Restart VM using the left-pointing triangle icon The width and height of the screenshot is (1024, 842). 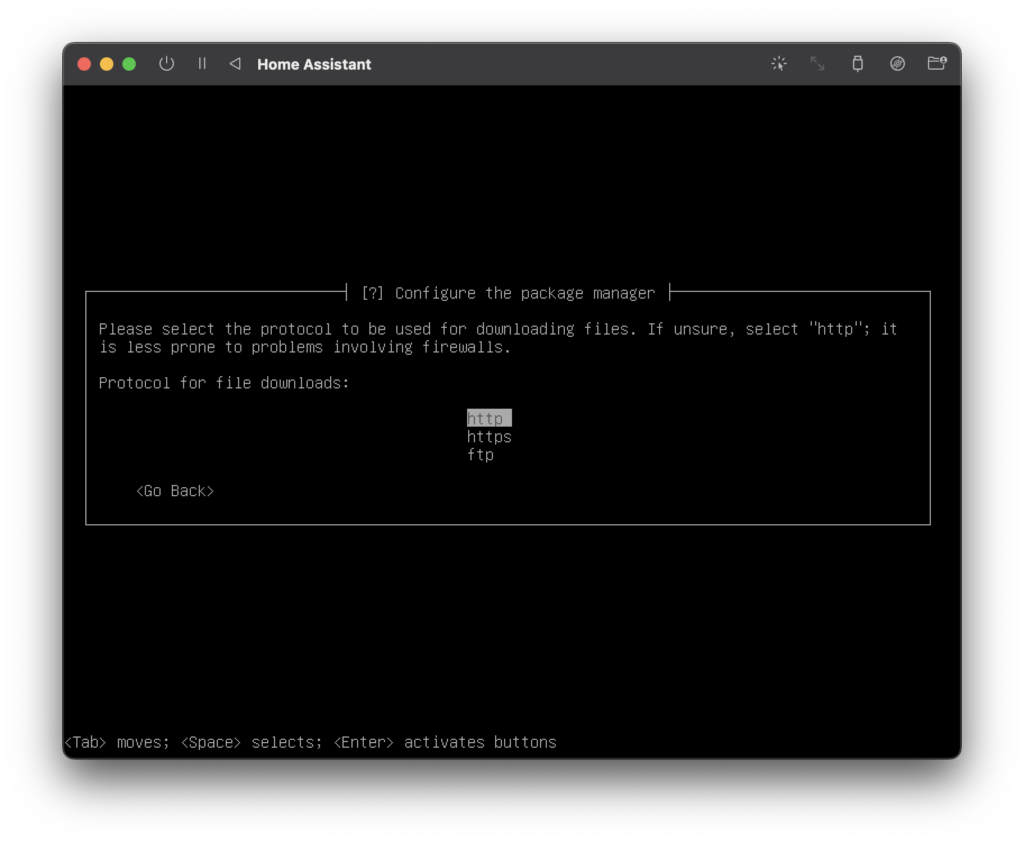coord(235,63)
